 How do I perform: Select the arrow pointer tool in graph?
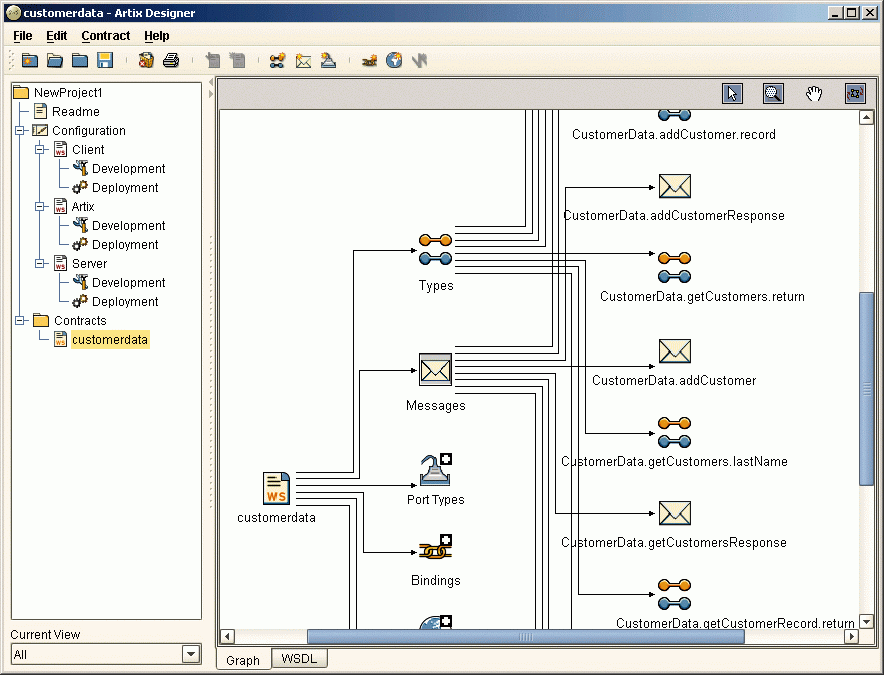(x=732, y=94)
